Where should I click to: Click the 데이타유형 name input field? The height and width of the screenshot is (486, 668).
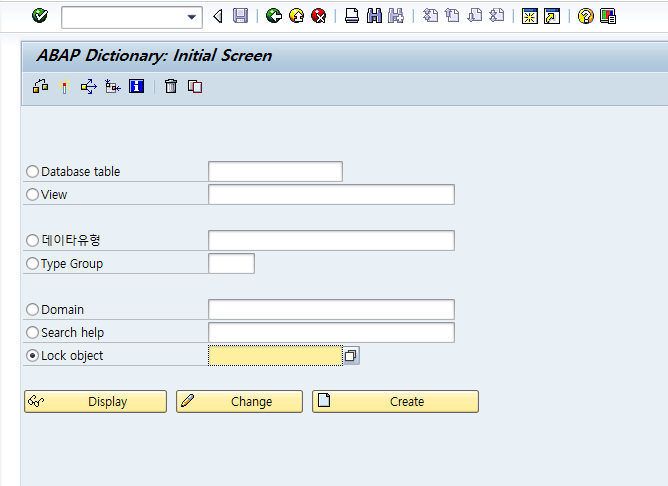[x=331, y=241]
